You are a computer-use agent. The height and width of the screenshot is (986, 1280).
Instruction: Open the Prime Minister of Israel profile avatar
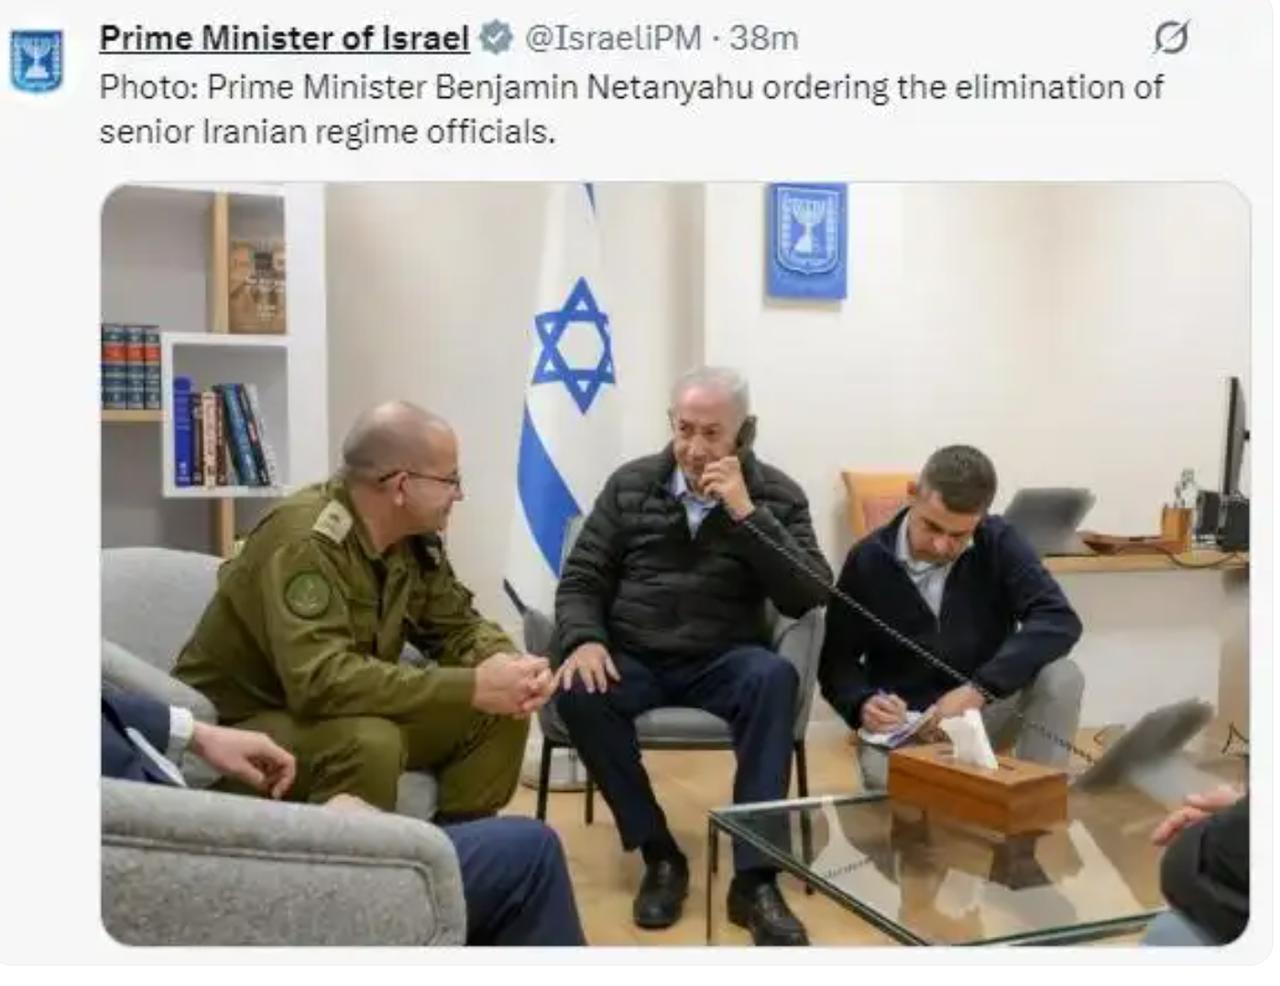[x=36, y=60]
